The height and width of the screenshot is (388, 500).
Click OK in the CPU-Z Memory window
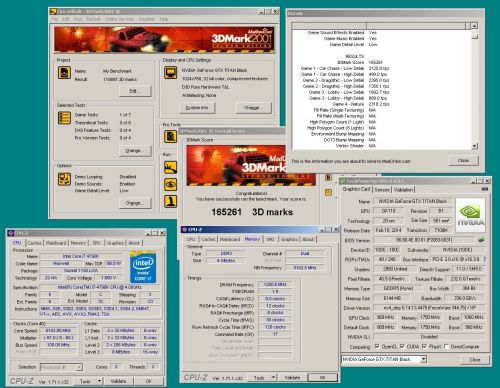[322, 377]
